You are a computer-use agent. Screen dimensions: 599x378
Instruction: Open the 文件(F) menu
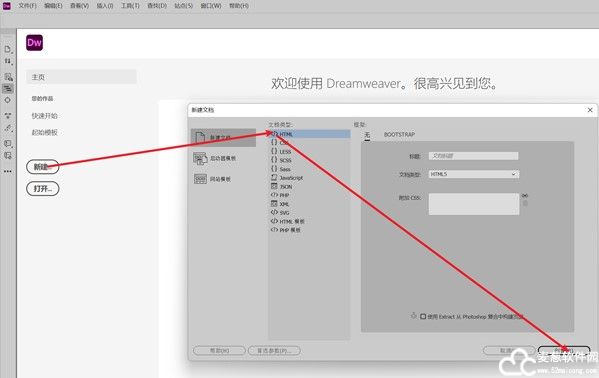tap(28, 6)
